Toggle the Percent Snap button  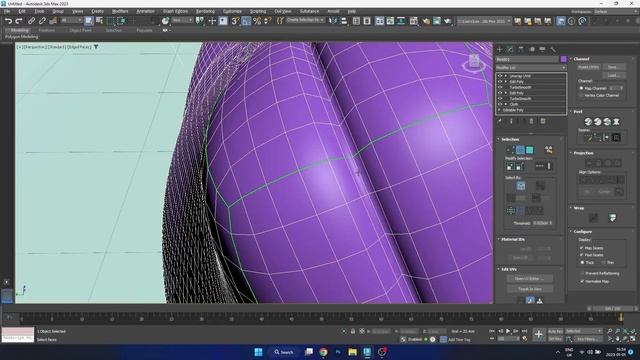coord(257,21)
